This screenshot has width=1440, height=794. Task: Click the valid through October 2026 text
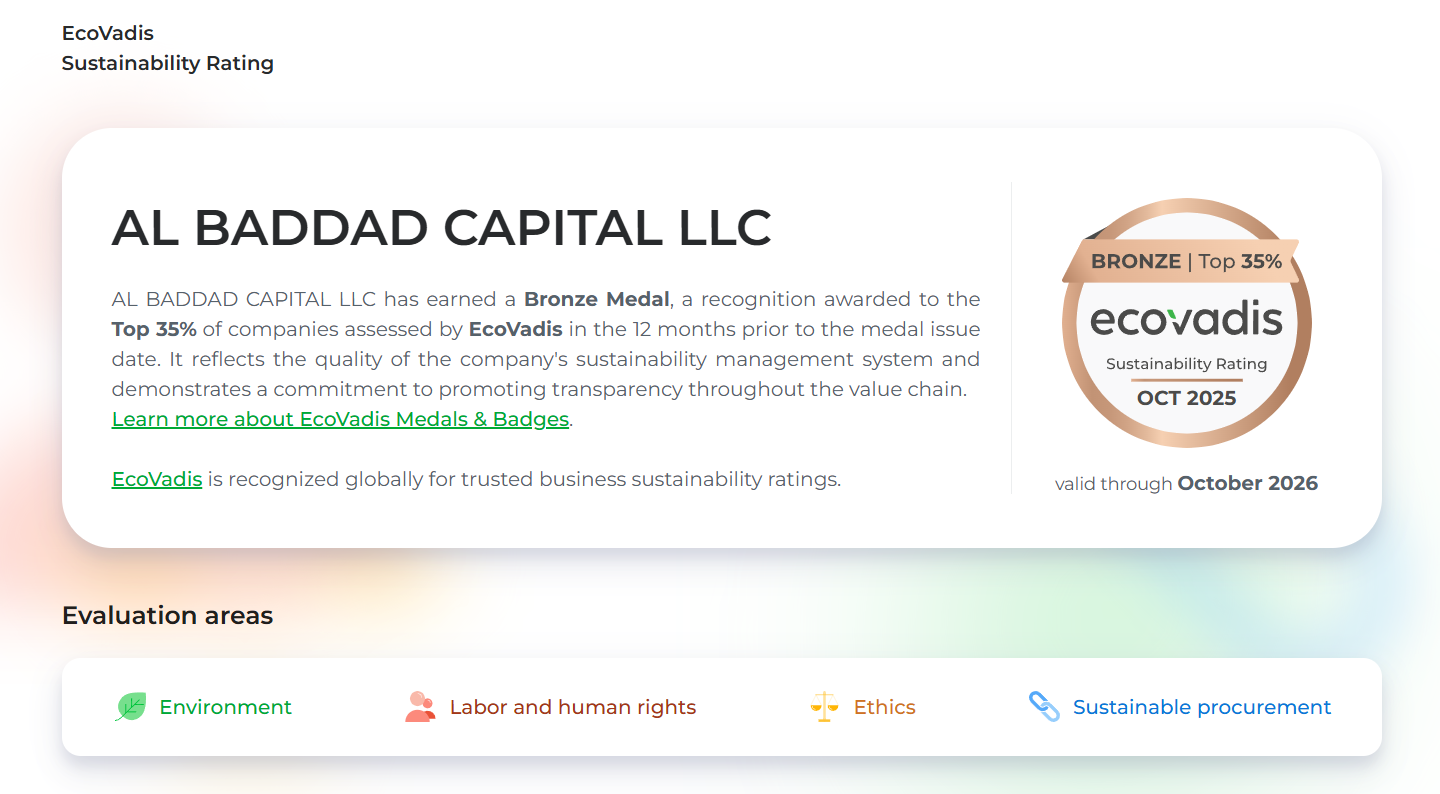[x=1186, y=484]
